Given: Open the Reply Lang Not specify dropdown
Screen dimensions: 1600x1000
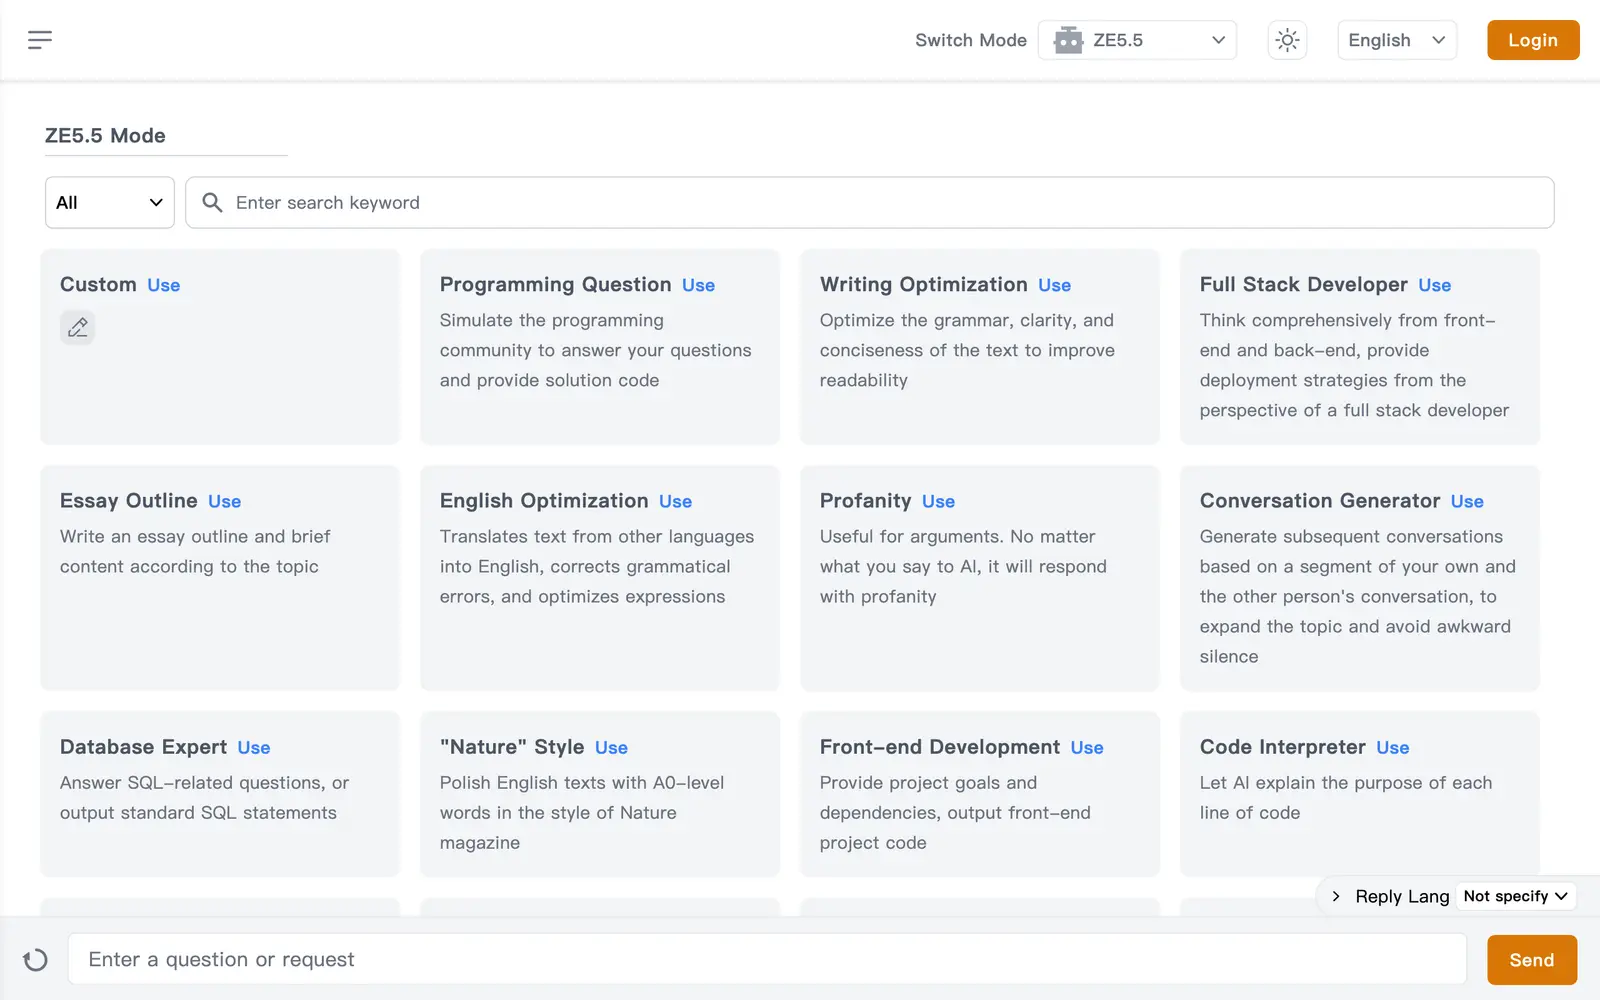Looking at the screenshot, I should (1515, 896).
